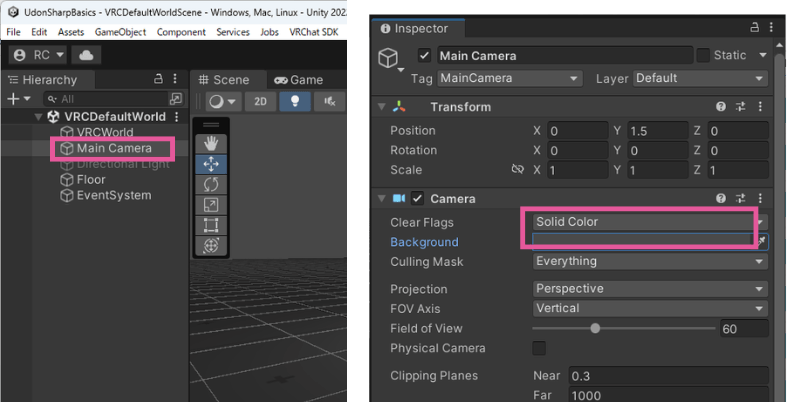Open the Culling Mask dropdown
The image size is (800, 402).
[650, 261]
